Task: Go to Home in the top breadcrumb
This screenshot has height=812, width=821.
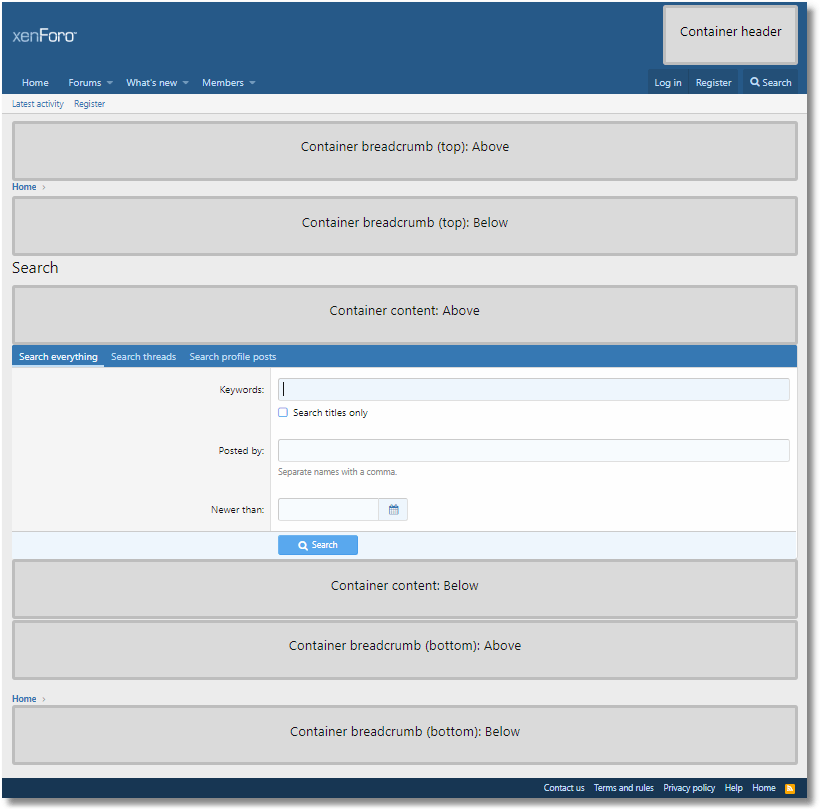Action: [24, 187]
